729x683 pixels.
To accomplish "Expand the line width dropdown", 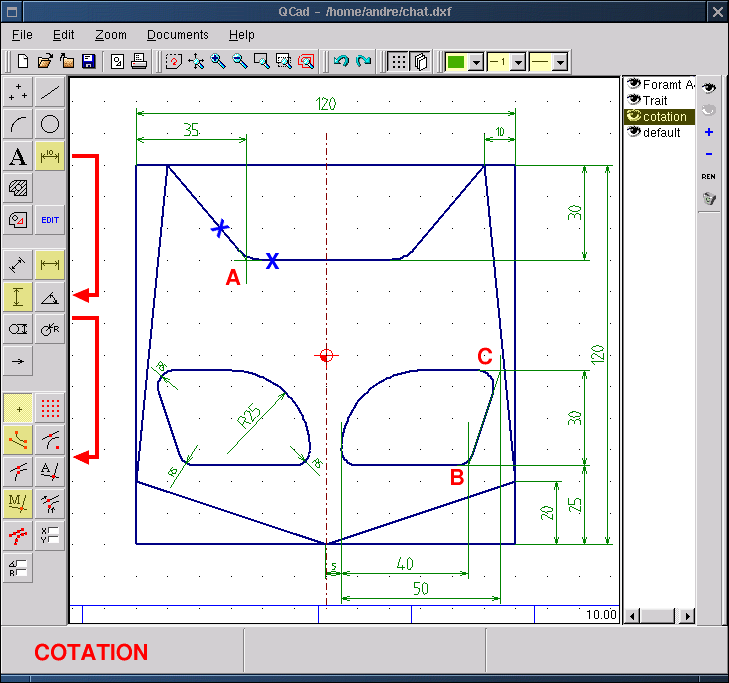I will pyautogui.click(x=518, y=62).
